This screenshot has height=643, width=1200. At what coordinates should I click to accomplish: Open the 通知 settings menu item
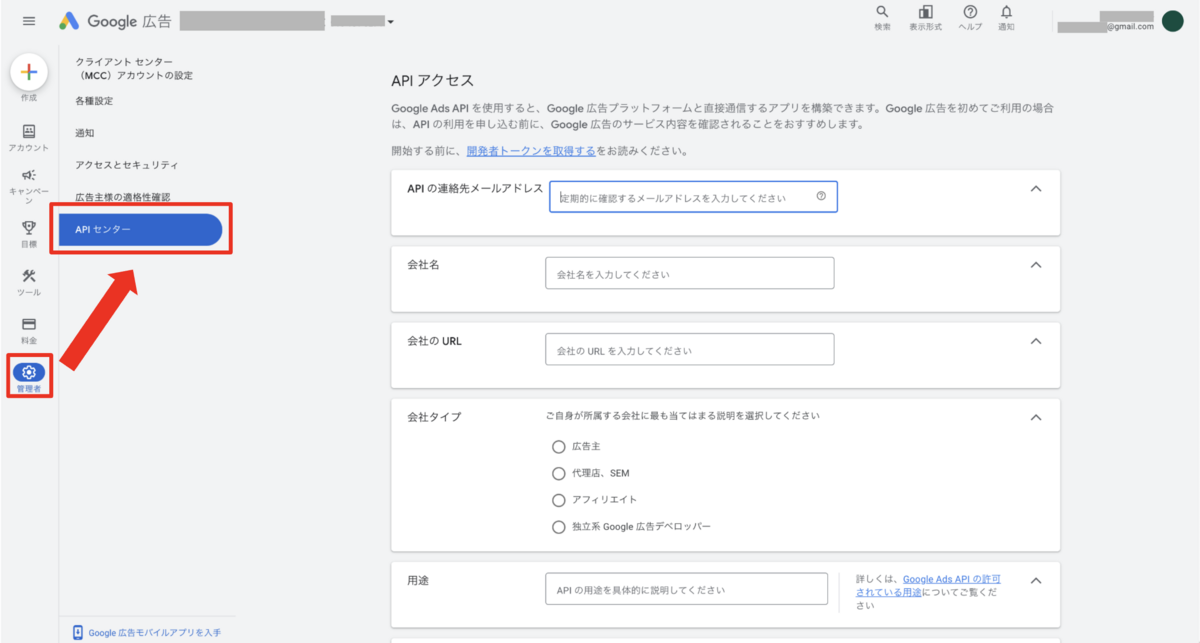85,133
